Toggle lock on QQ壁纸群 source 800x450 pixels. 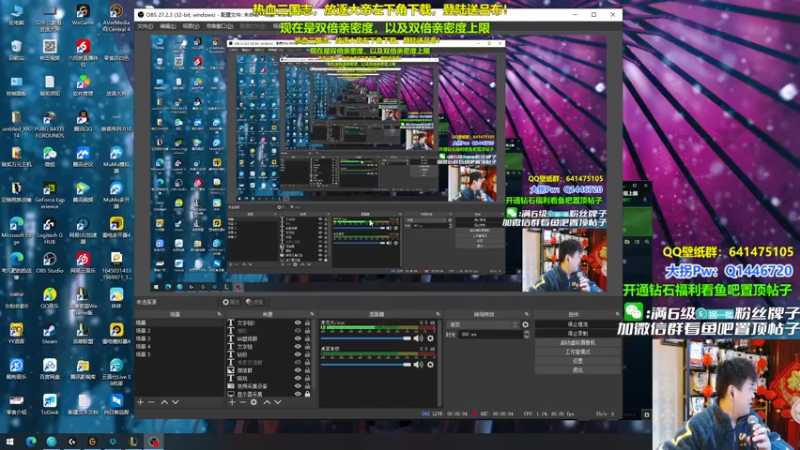click(307, 339)
